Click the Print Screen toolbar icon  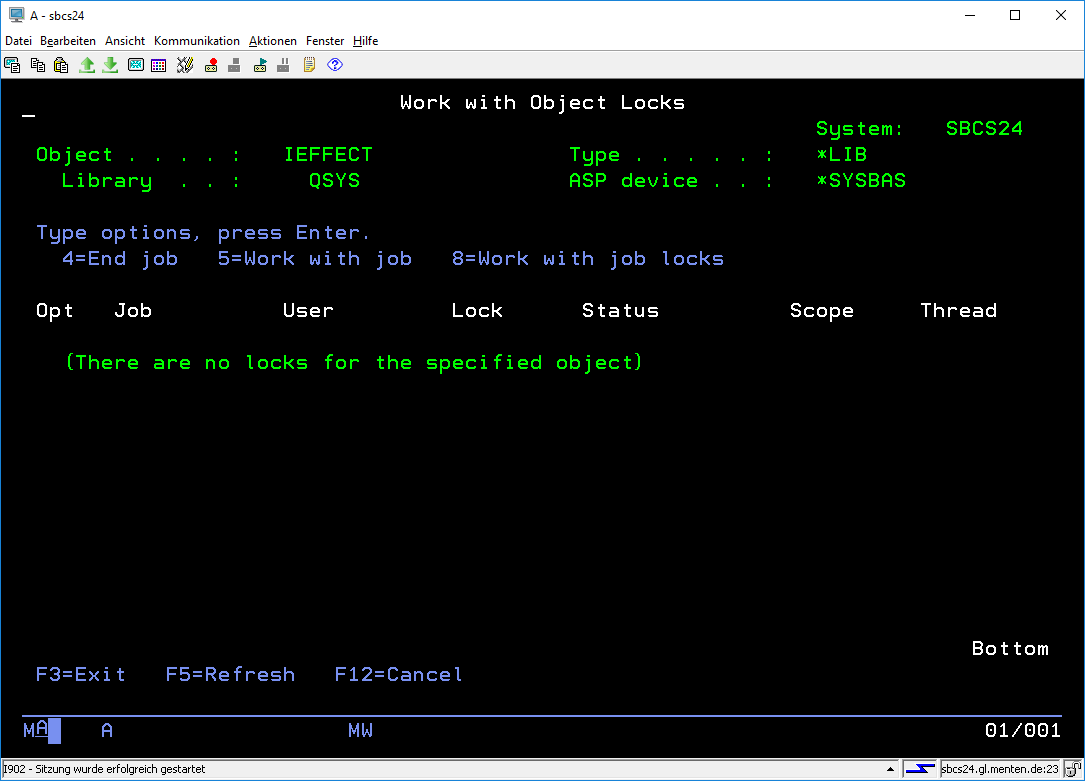coord(12,65)
